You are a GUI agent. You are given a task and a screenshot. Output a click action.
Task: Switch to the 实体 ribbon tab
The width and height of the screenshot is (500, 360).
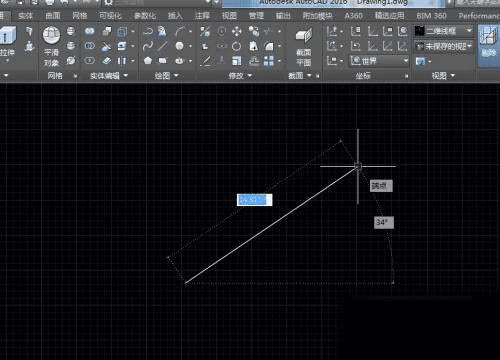pyautogui.click(x=26, y=16)
